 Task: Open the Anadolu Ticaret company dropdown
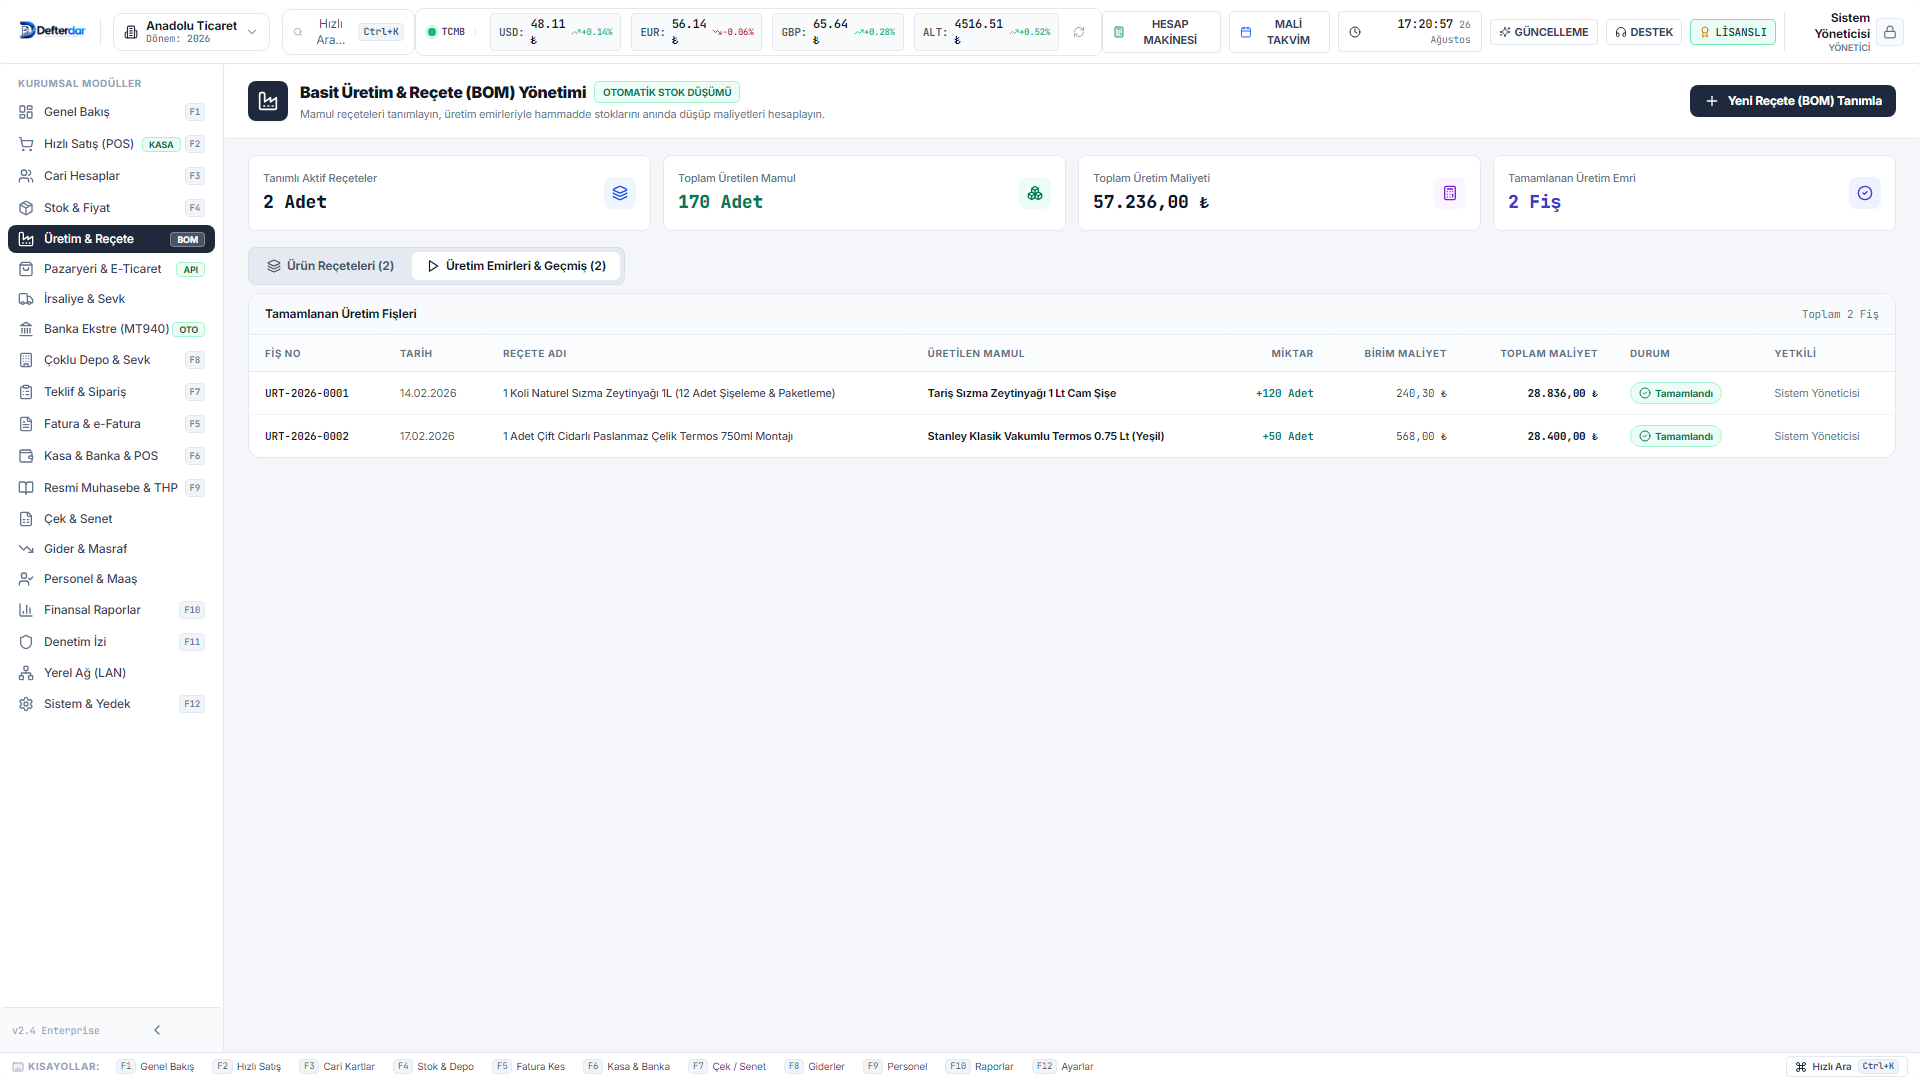[191, 32]
